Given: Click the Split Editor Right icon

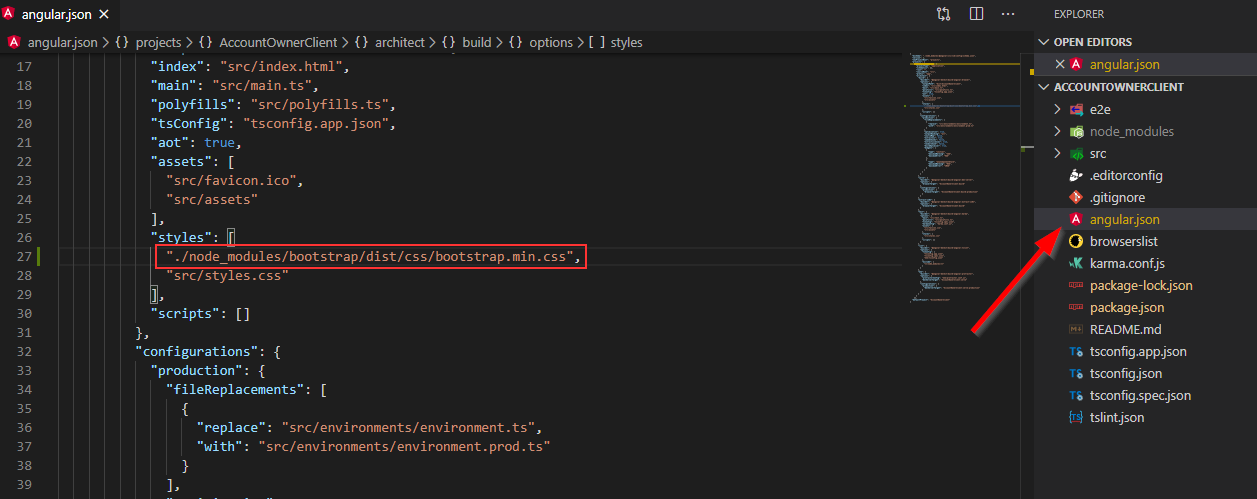Looking at the screenshot, I should click(x=976, y=15).
